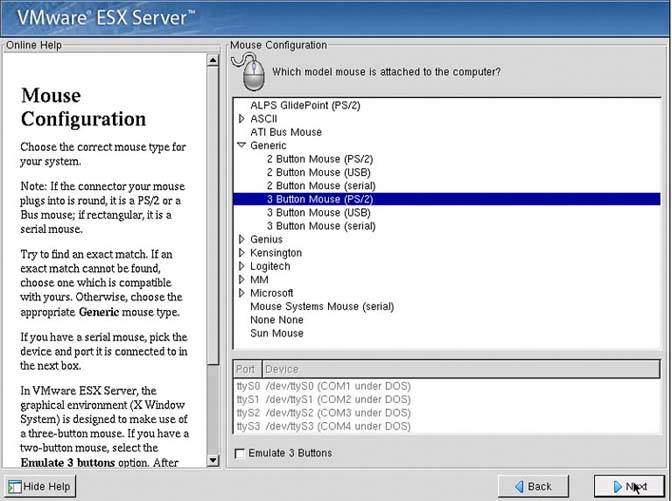Expand the ASCII mouse group

click(x=241, y=119)
